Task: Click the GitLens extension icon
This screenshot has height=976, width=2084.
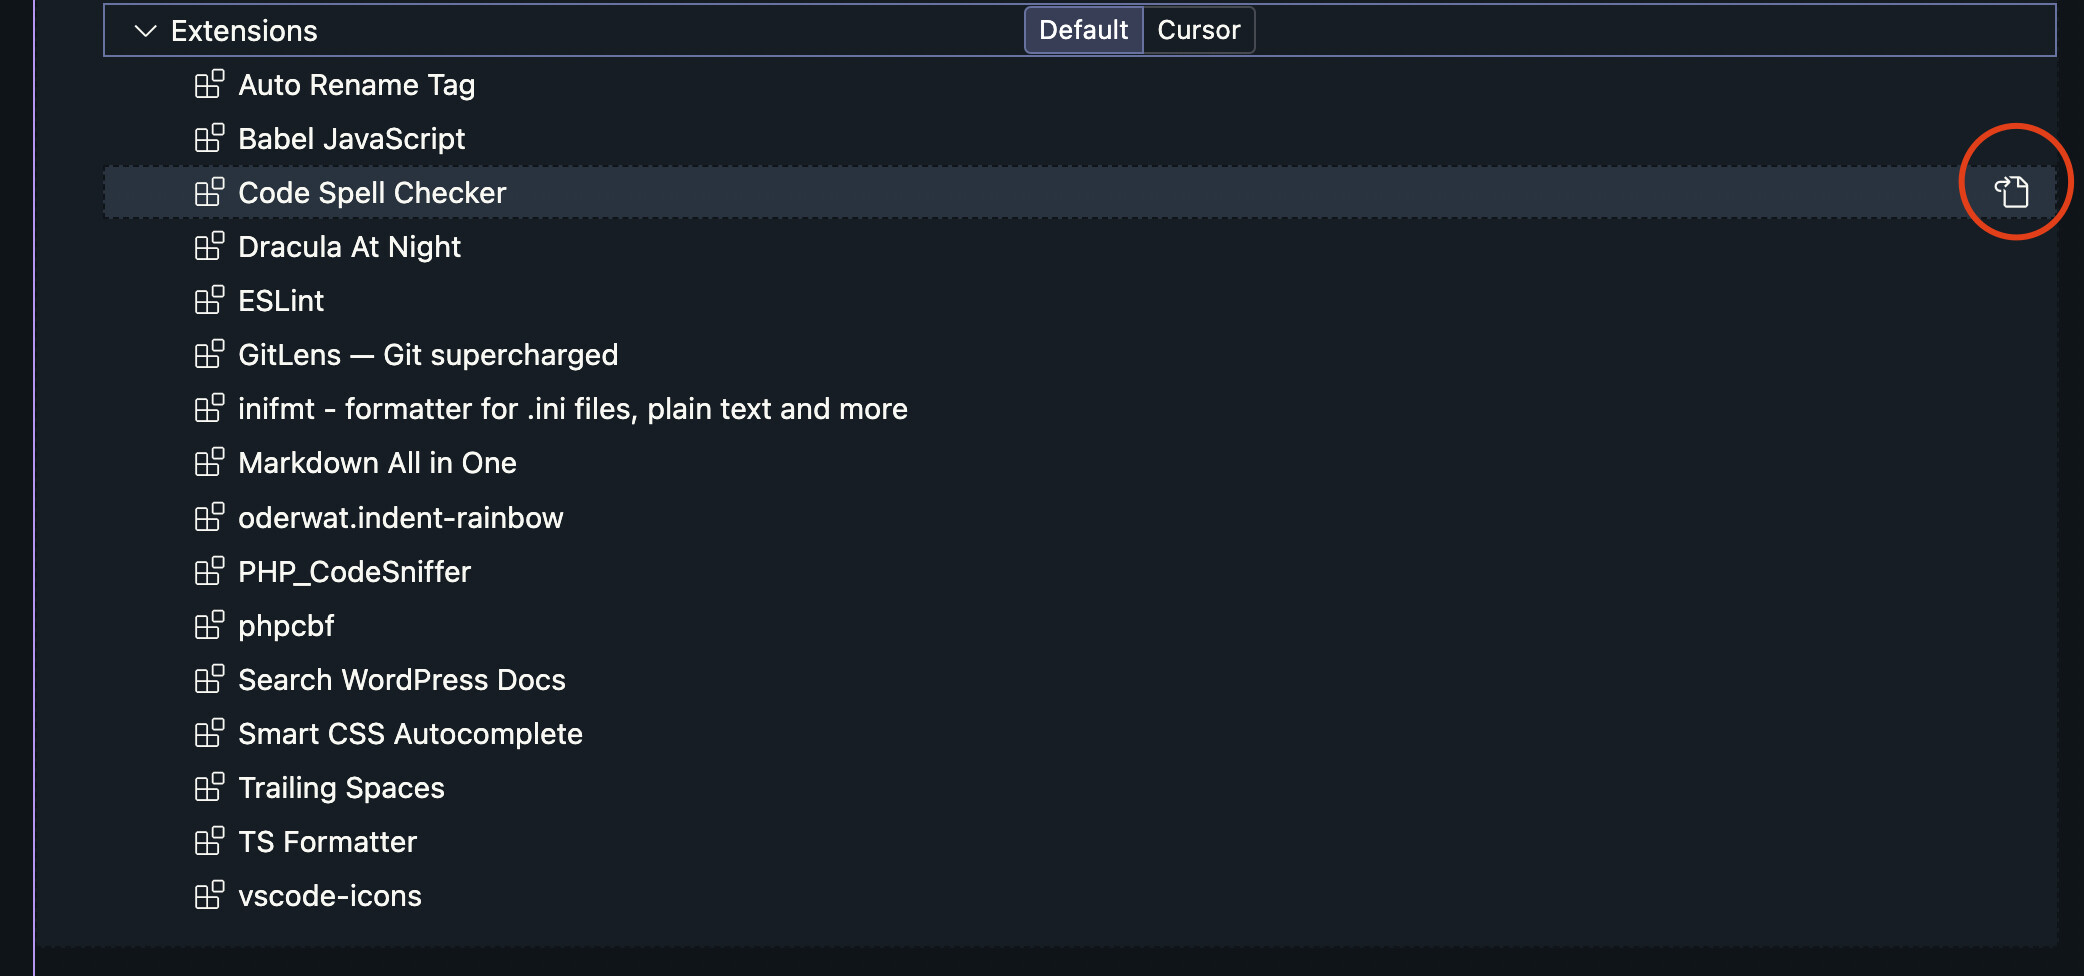Action: 209,355
